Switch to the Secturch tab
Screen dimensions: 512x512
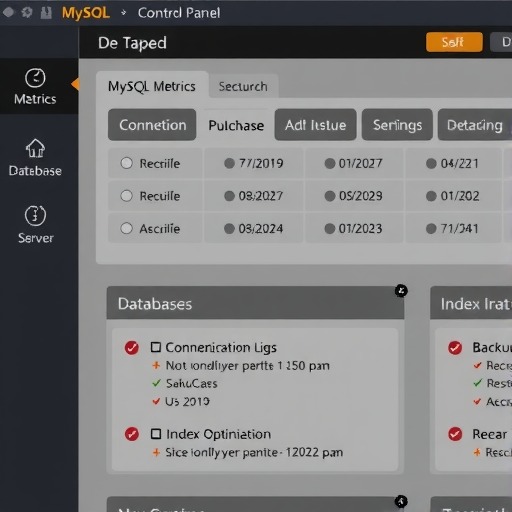click(243, 86)
